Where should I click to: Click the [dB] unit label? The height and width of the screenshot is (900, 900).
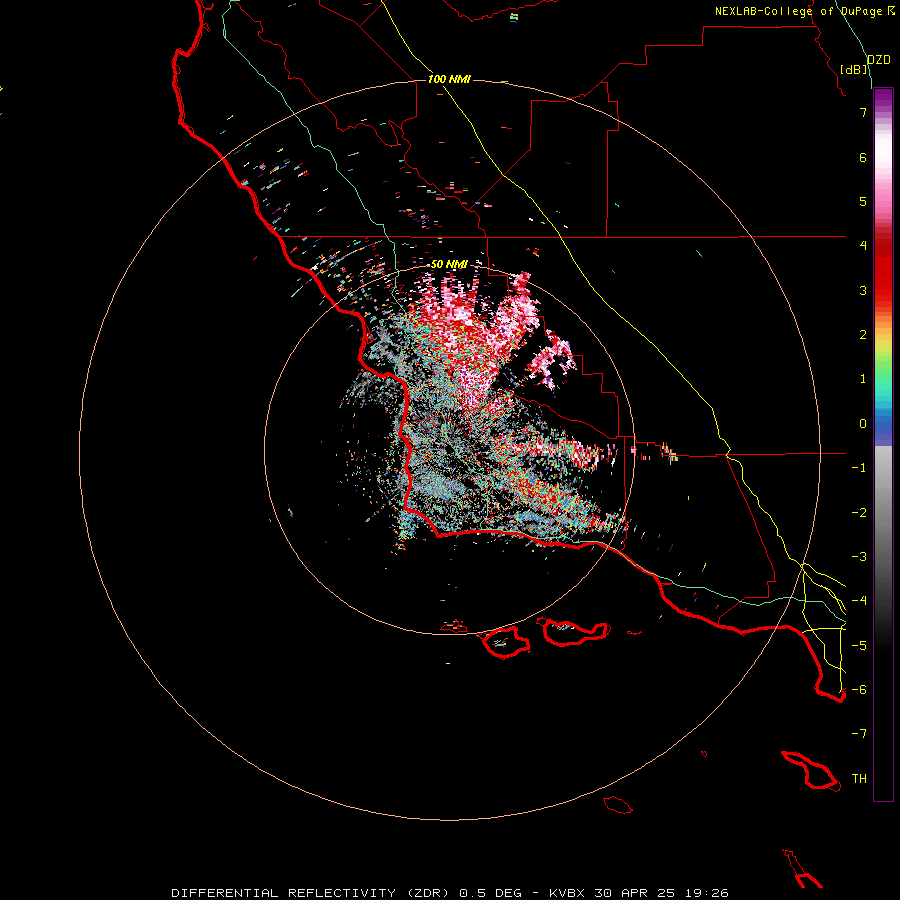click(x=854, y=69)
